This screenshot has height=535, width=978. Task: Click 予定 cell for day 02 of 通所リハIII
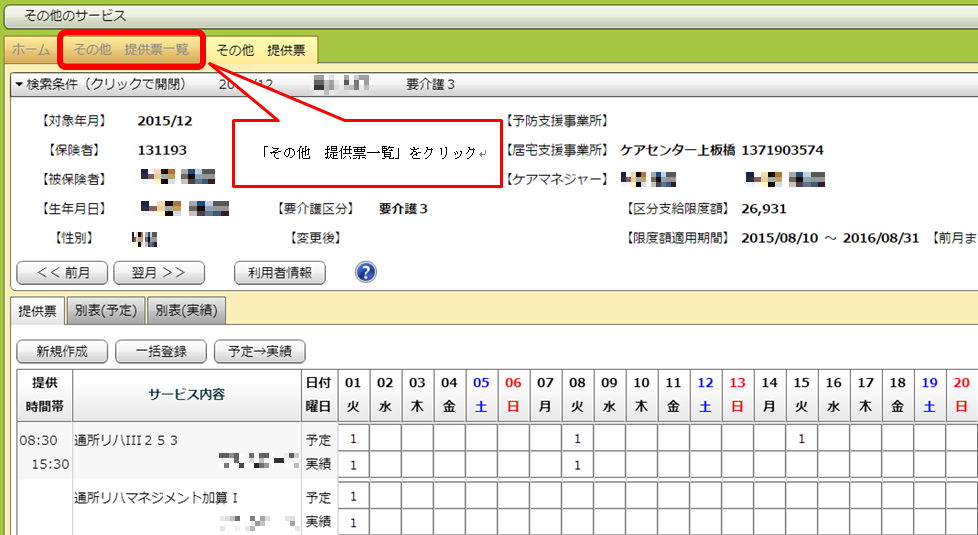pyautogui.click(x=385, y=439)
